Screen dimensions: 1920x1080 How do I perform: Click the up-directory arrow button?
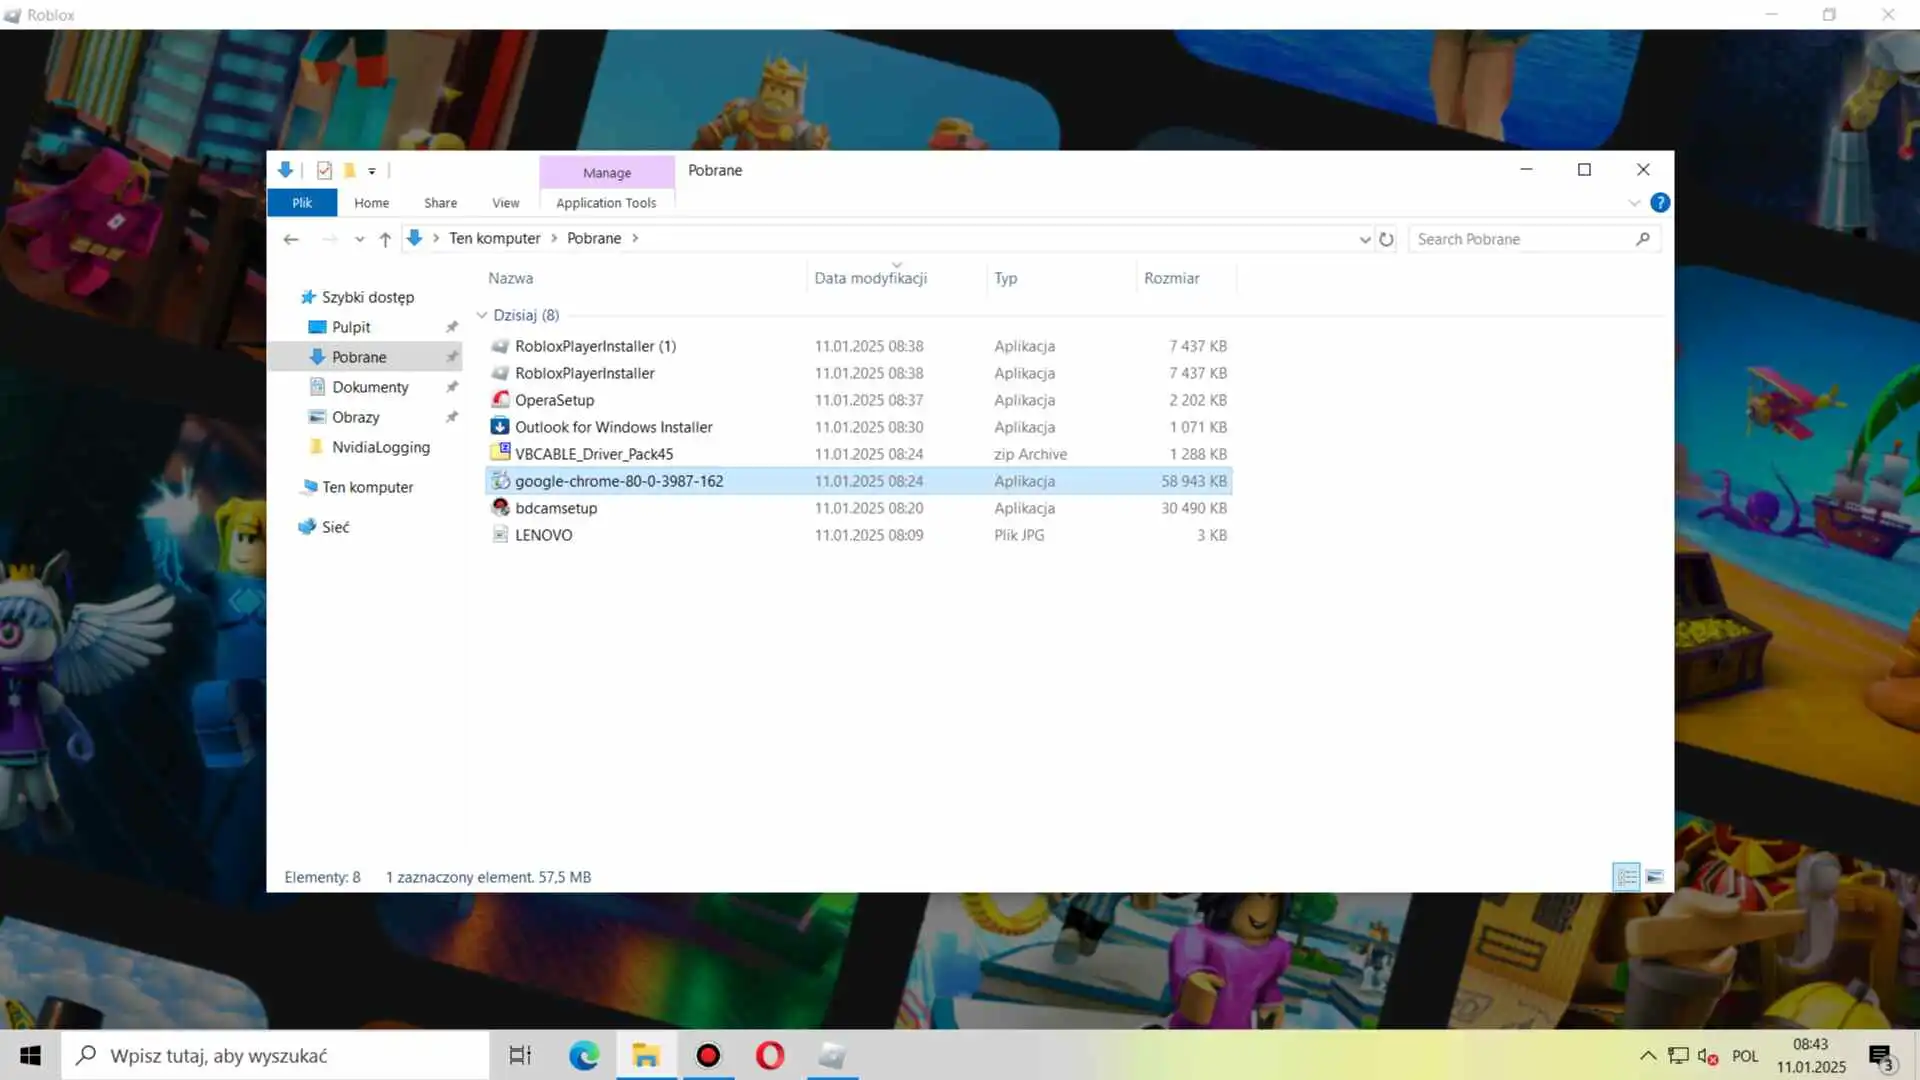tap(385, 239)
